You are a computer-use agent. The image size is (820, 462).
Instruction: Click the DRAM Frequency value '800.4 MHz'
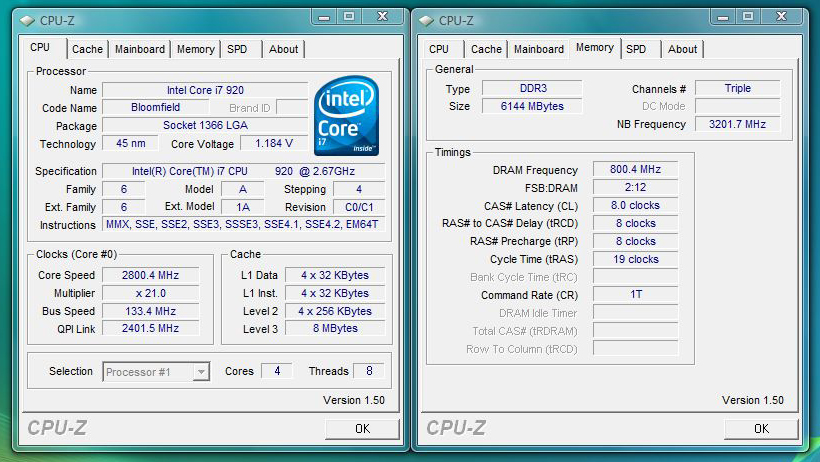(x=635, y=170)
